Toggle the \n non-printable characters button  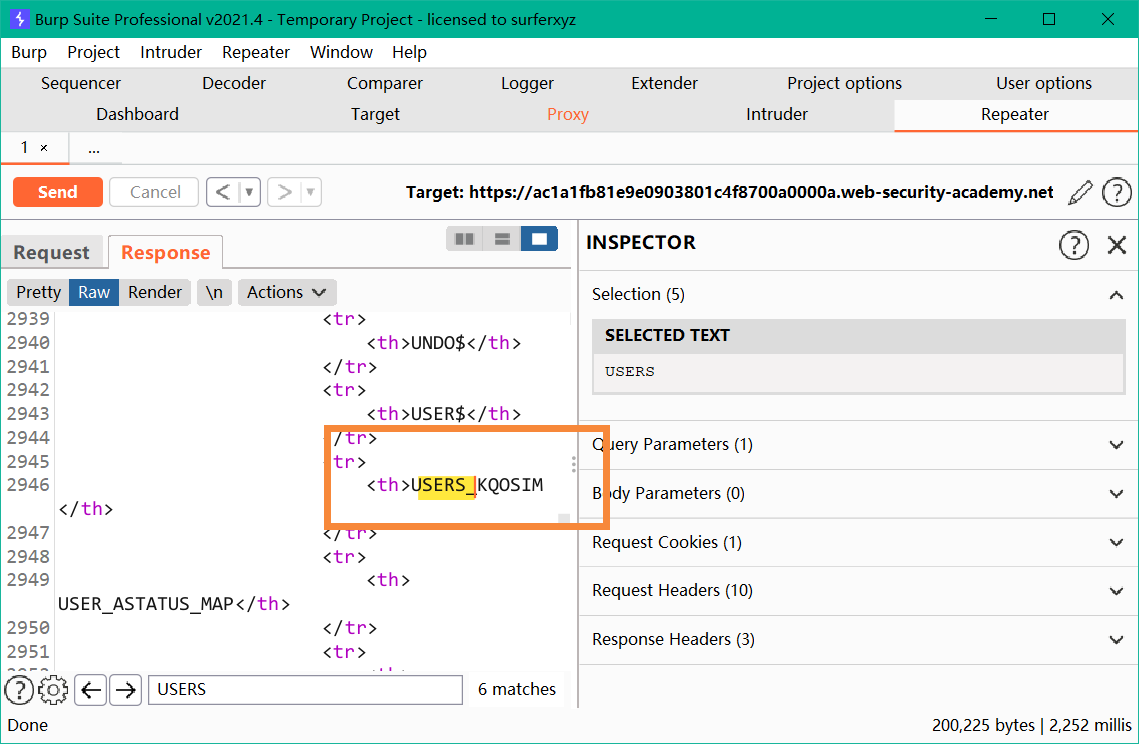click(x=214, y=292)
